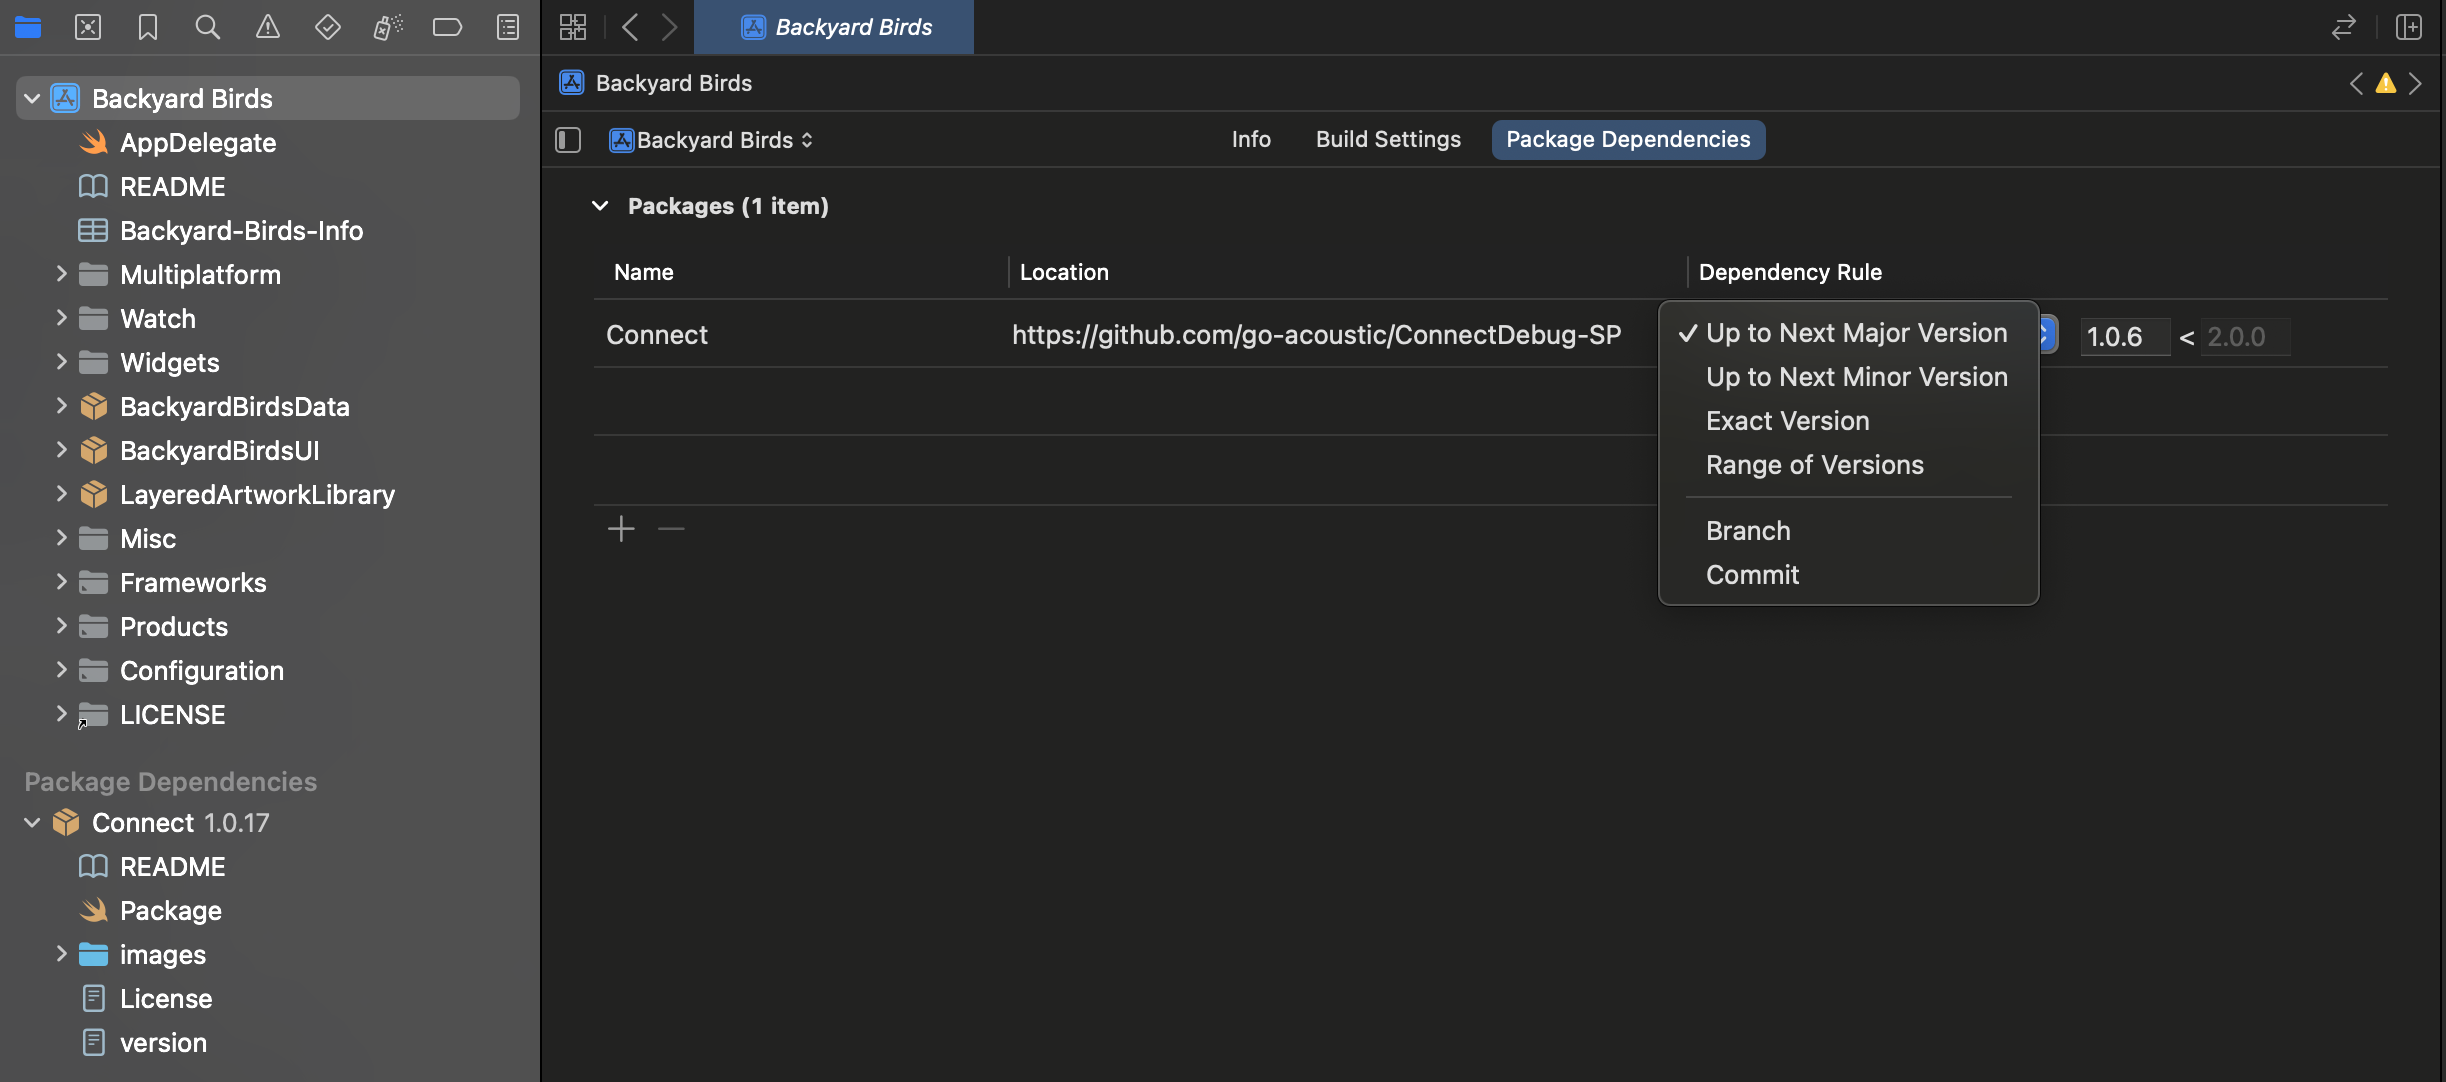Open project README file
Screen dimensions: 2446x1082
click(173, 186)
